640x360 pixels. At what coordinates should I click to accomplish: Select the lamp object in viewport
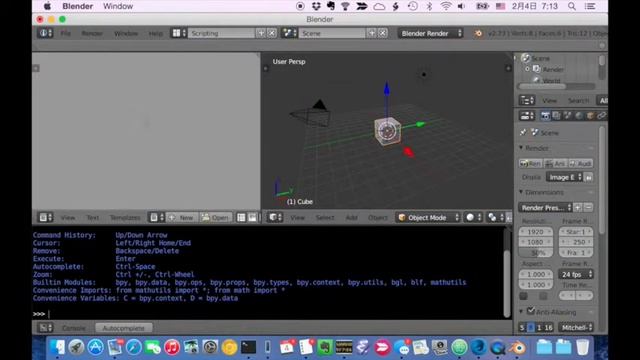[424, 74]
